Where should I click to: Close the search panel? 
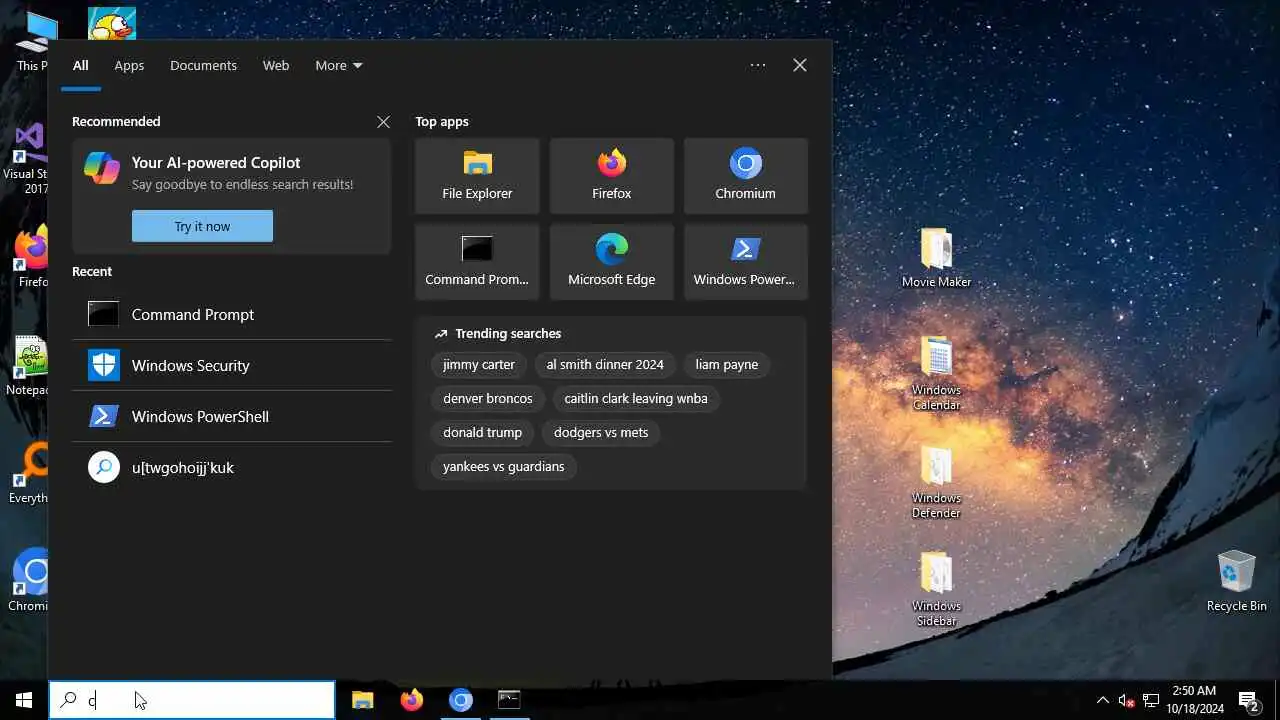pyautogui.click(x=800, y=65)
